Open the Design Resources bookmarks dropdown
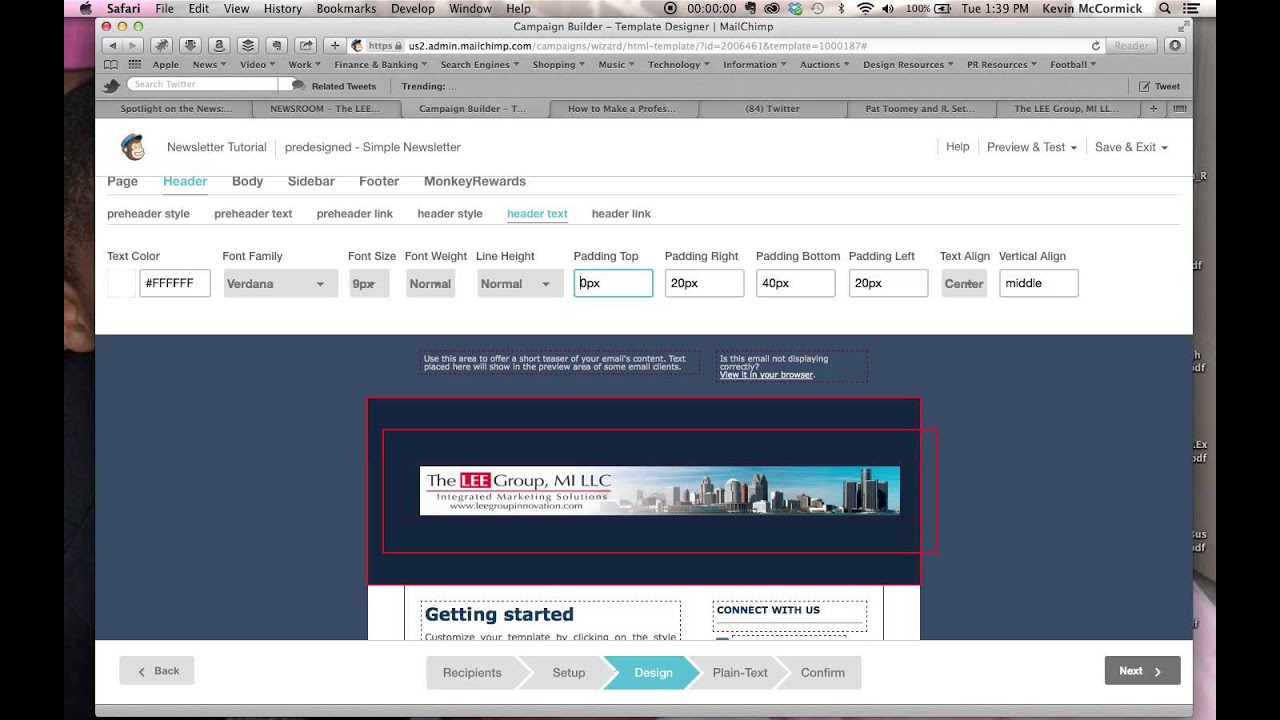 click(x=908, y=65)
